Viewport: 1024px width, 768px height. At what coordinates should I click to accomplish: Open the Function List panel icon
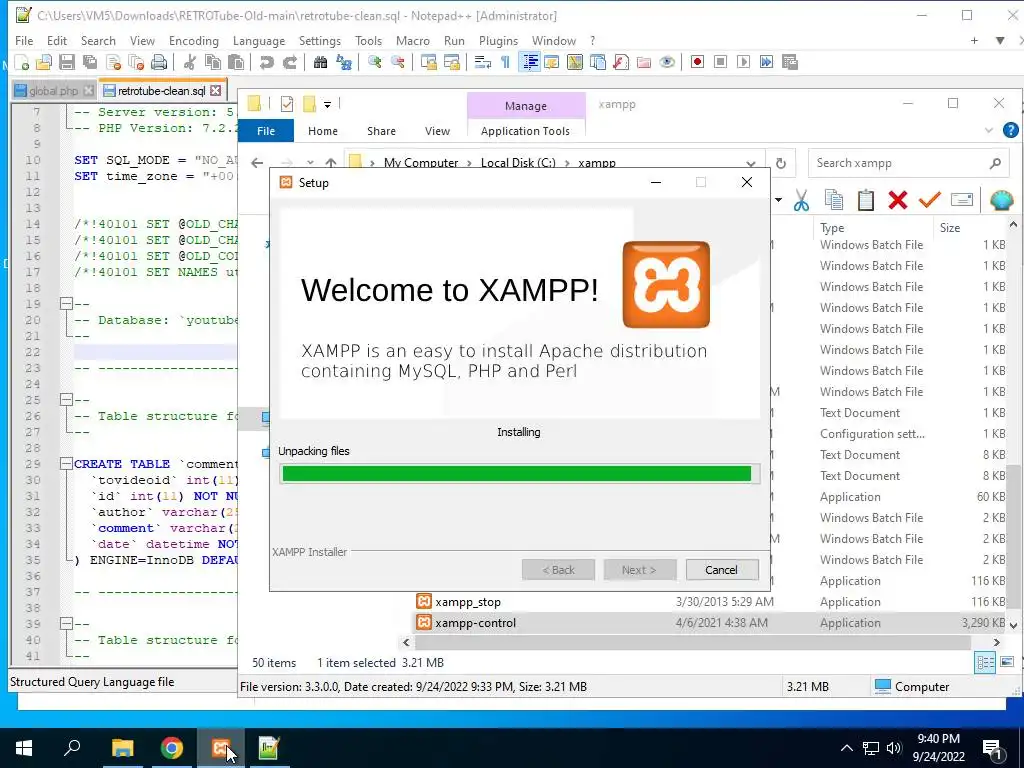click(620, 62)
